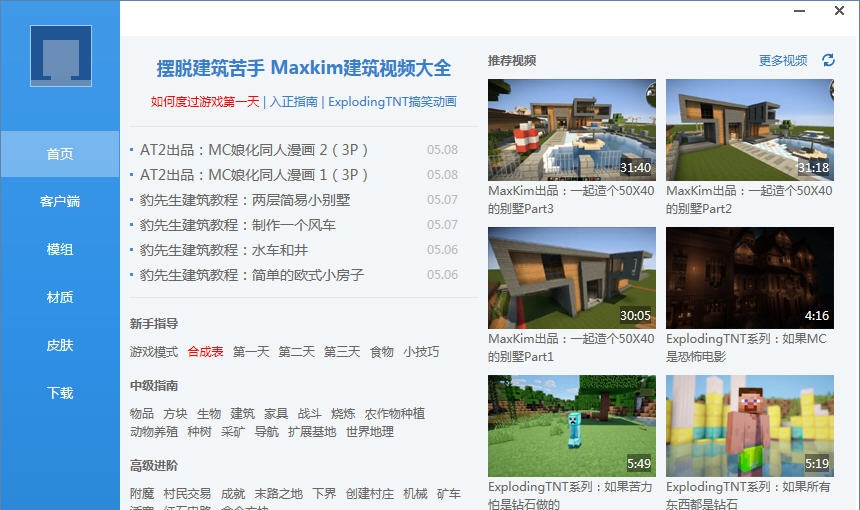This screenshot has height=510, width=860.
Task: Open the 方块 guide link
Action: 175,413
